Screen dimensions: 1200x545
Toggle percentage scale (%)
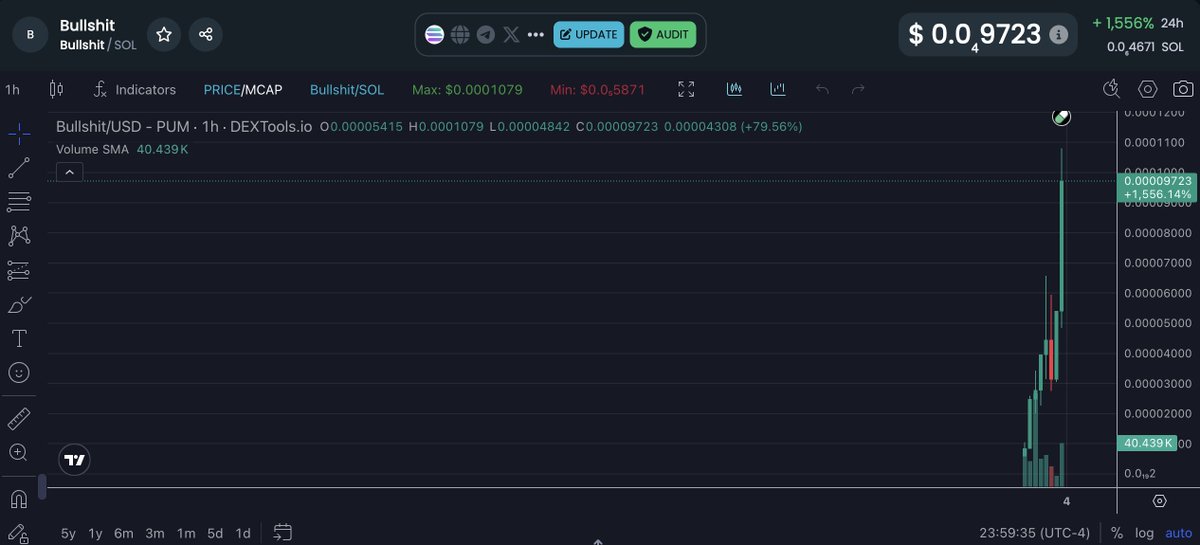click(x=1116, y=533)
